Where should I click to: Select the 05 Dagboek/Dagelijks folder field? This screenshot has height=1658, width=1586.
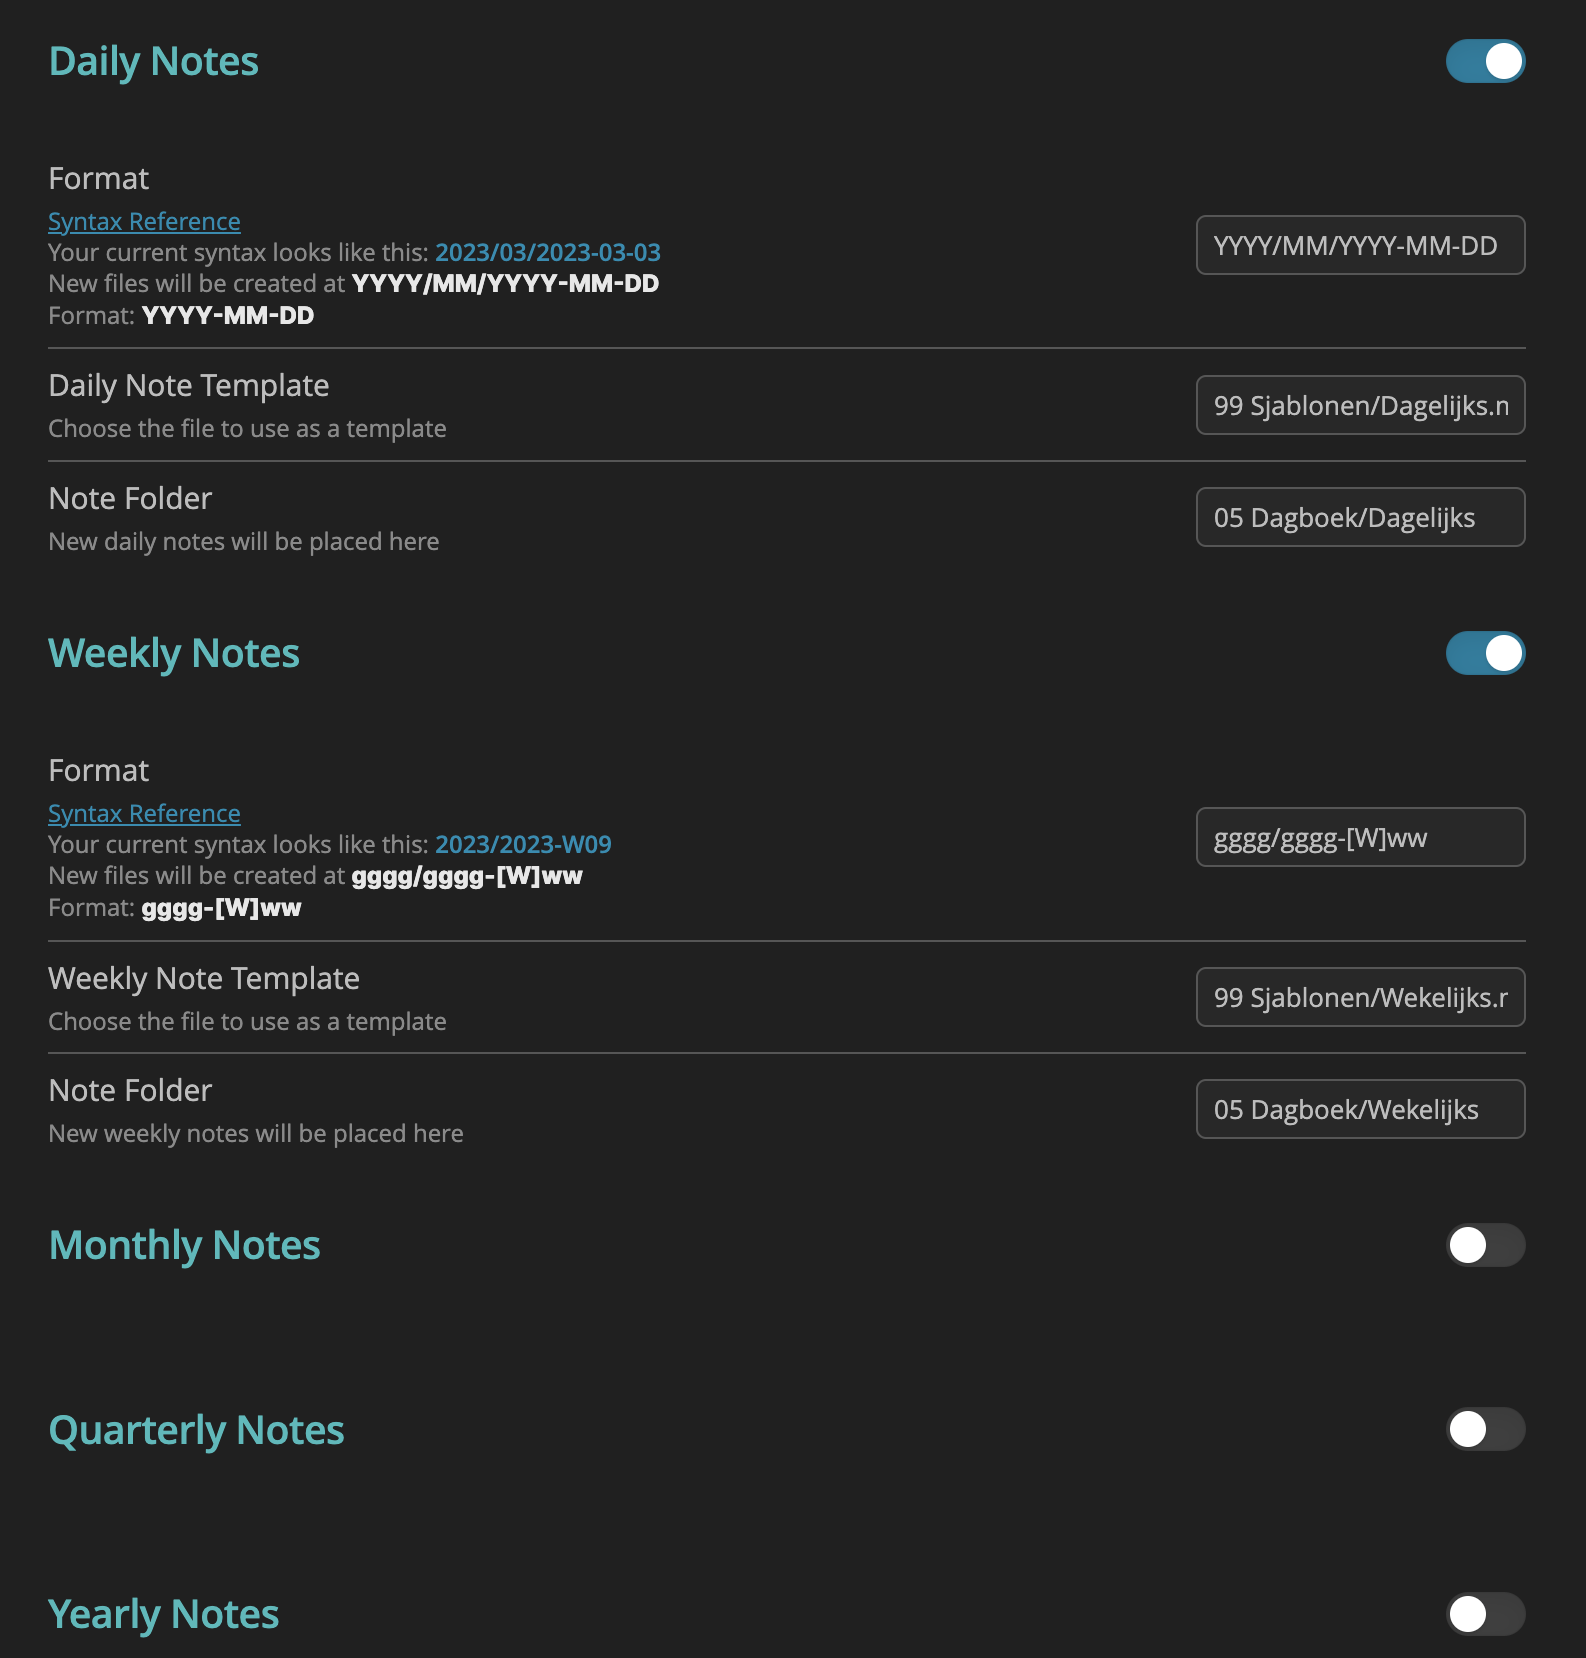(1360, 517)
